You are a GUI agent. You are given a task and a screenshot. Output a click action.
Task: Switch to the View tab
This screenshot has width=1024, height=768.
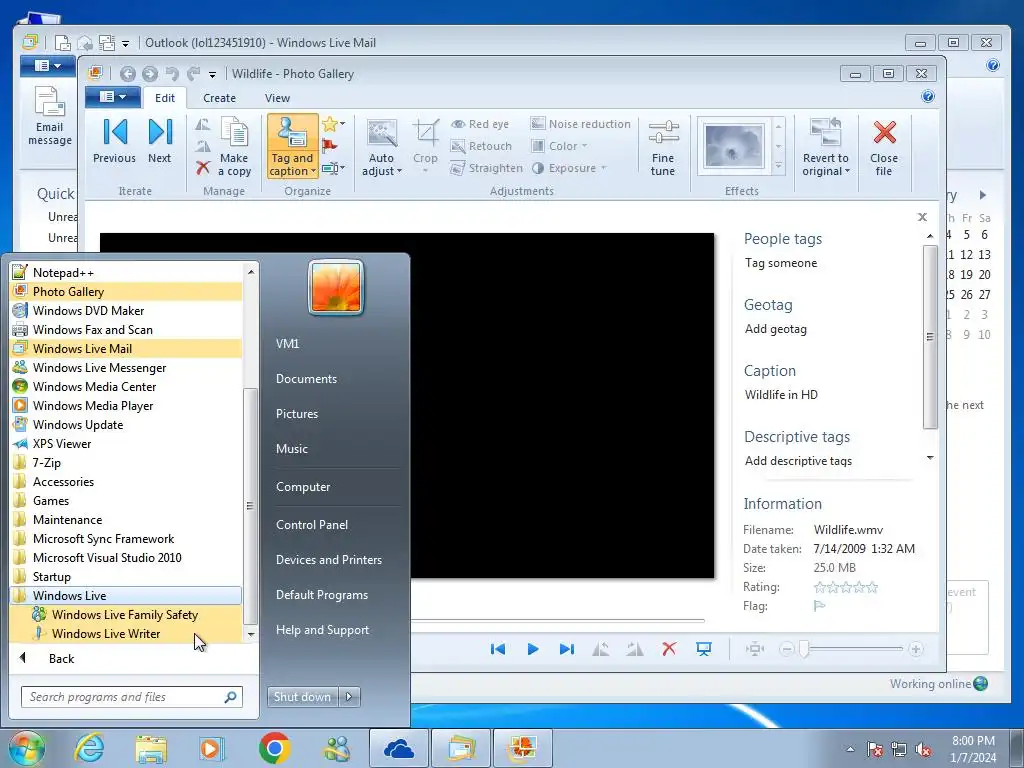coord(277,98)
